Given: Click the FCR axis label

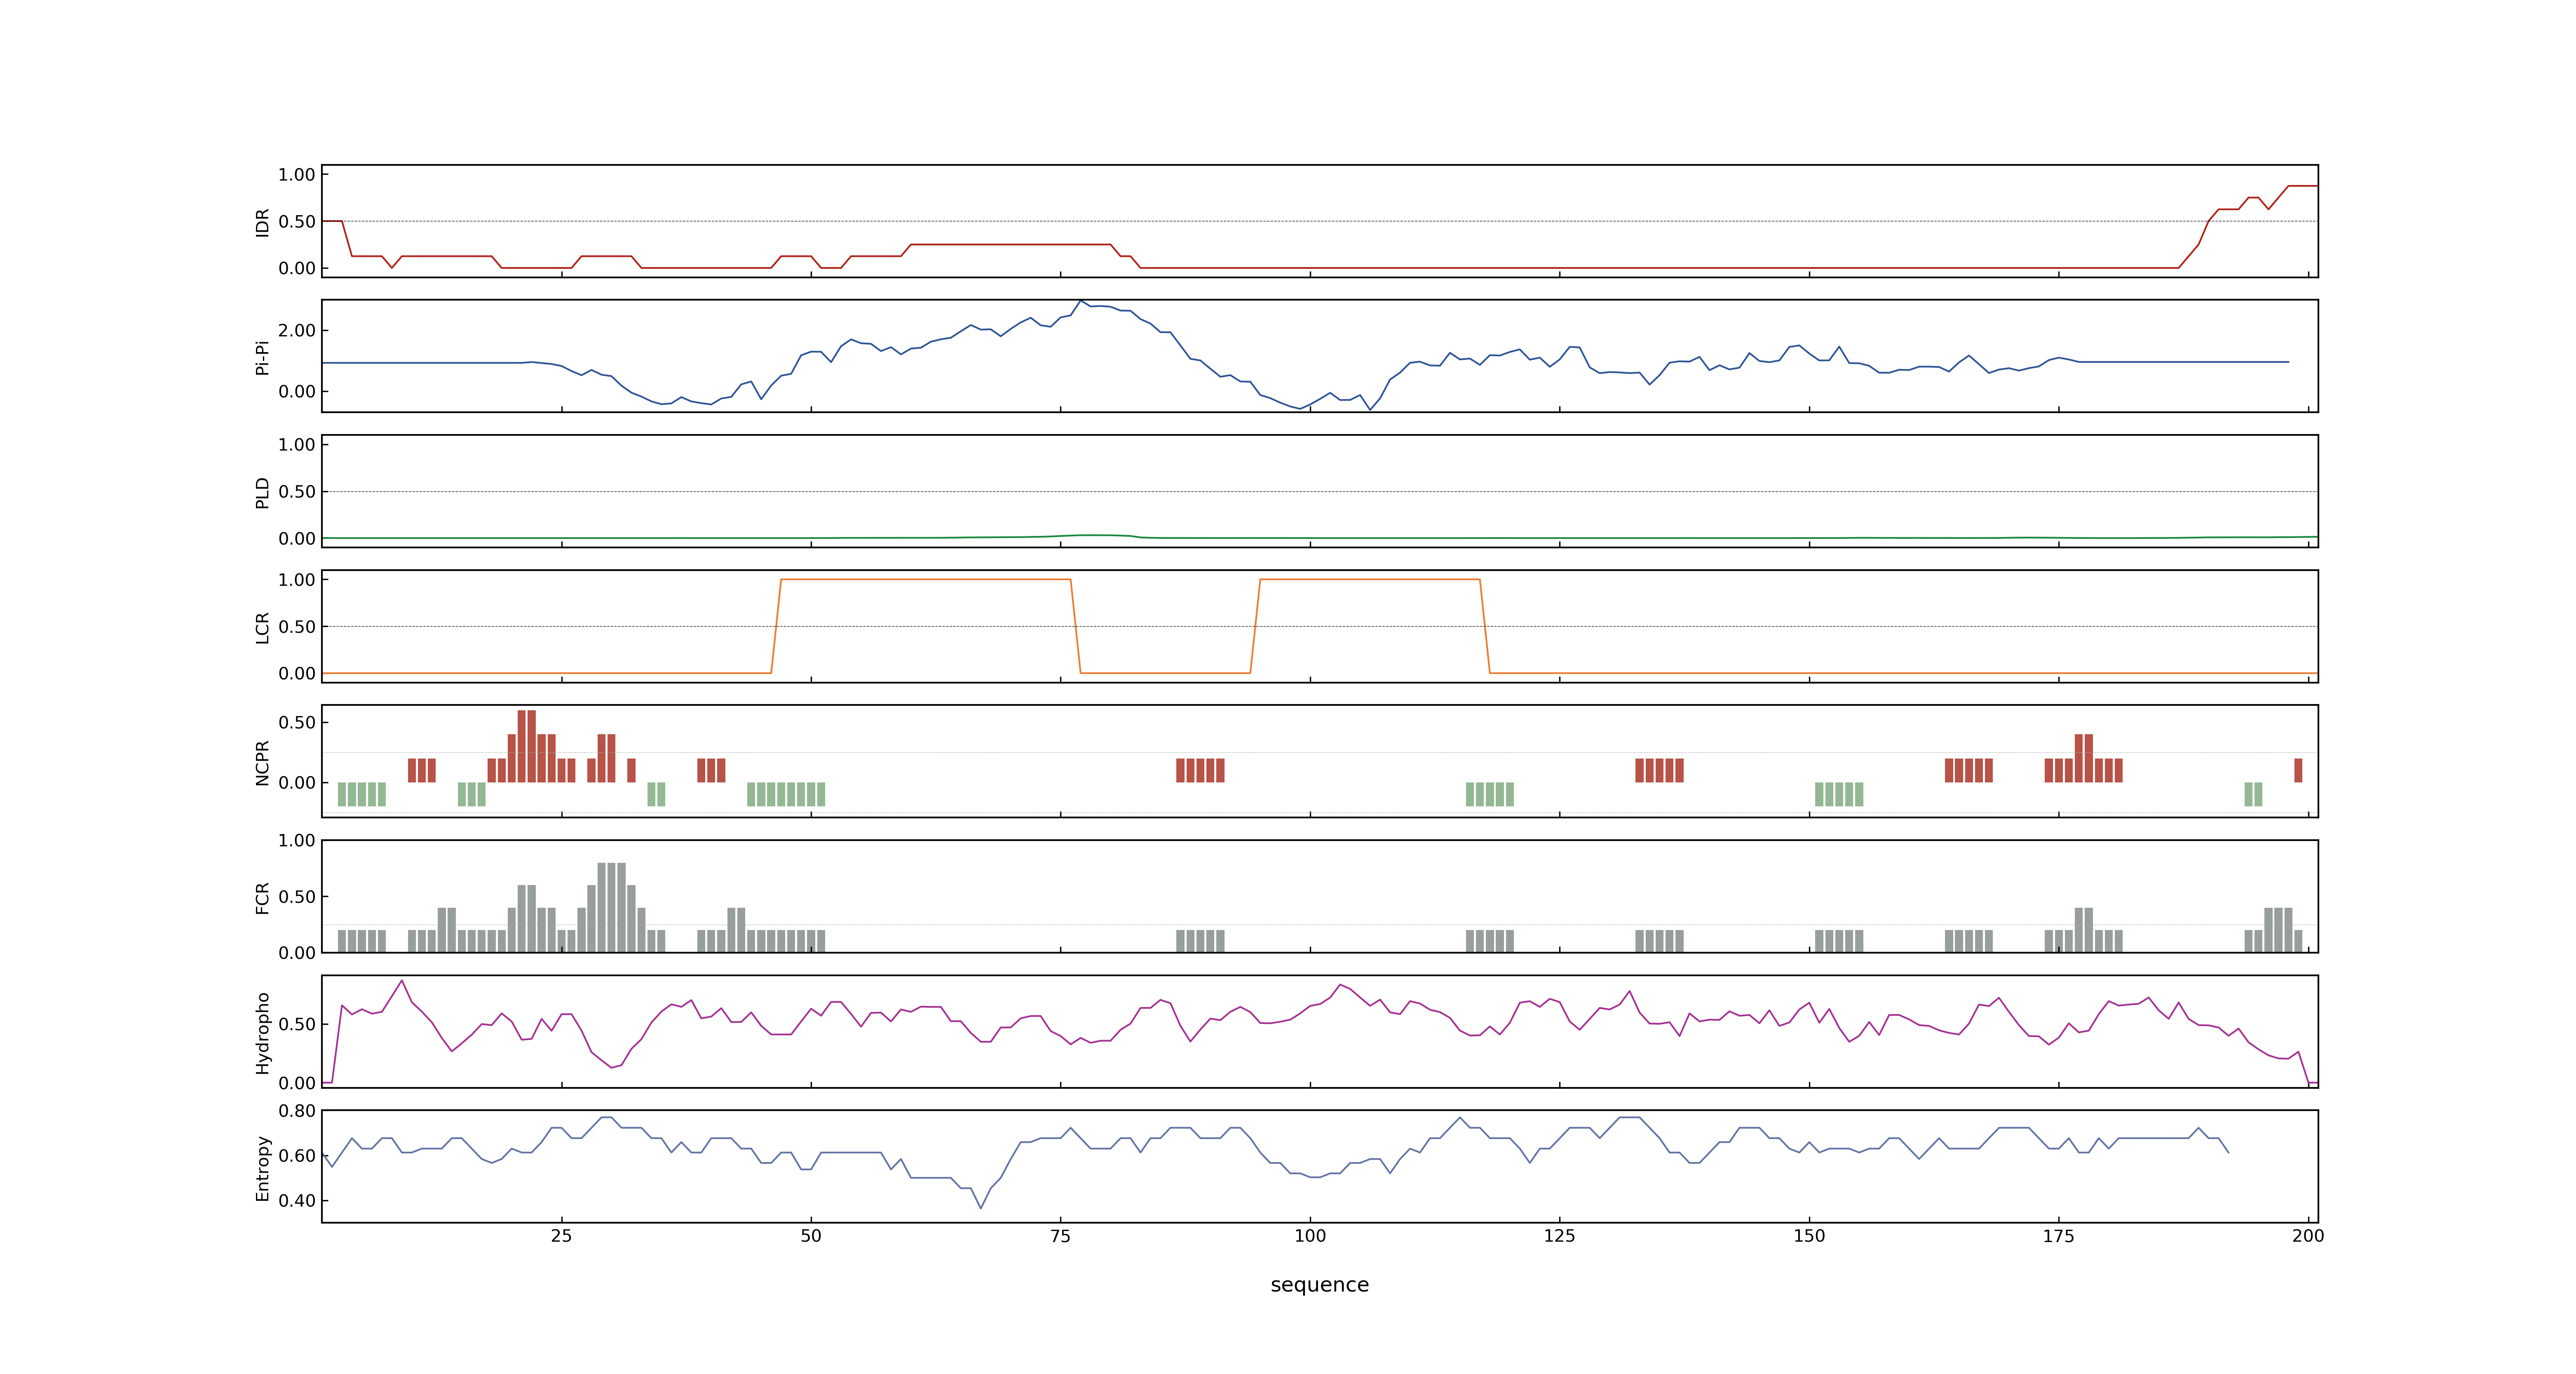Looking at the screenshot, I should click(262, 897).
